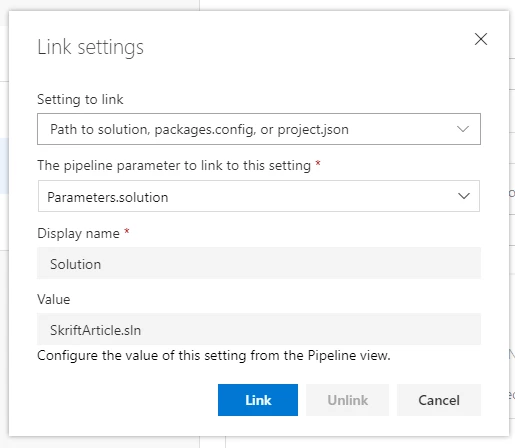Click the Link settings dialog title
Image resolution: width=515 pixels, height=448 pixels.
(x=90, y=47)
